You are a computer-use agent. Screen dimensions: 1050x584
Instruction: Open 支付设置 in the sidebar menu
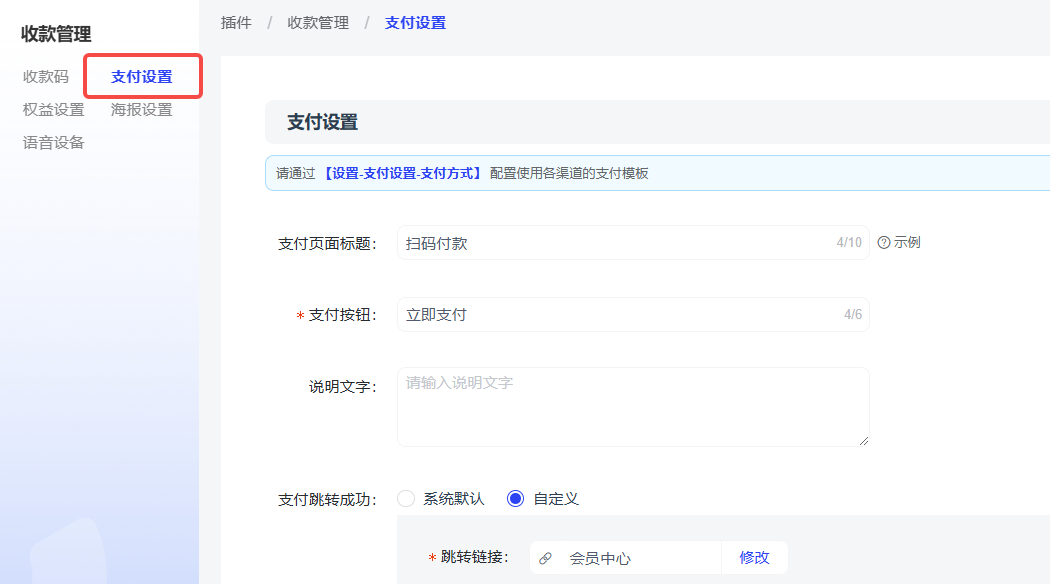(141, 77)
